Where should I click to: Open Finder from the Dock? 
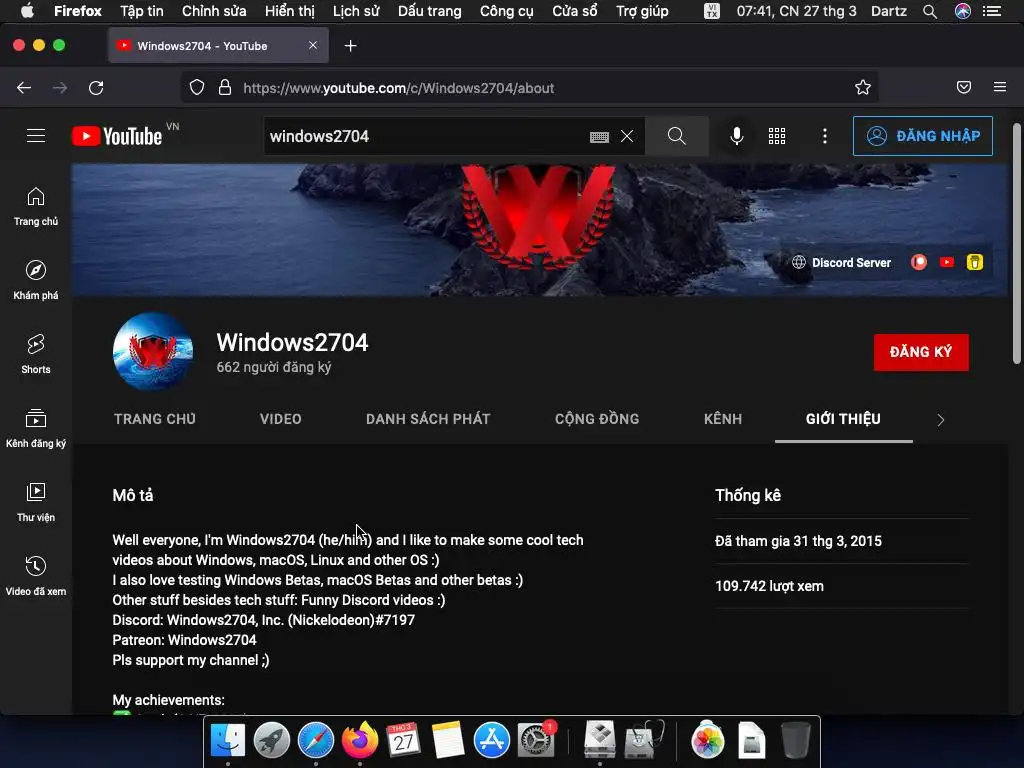228,740
